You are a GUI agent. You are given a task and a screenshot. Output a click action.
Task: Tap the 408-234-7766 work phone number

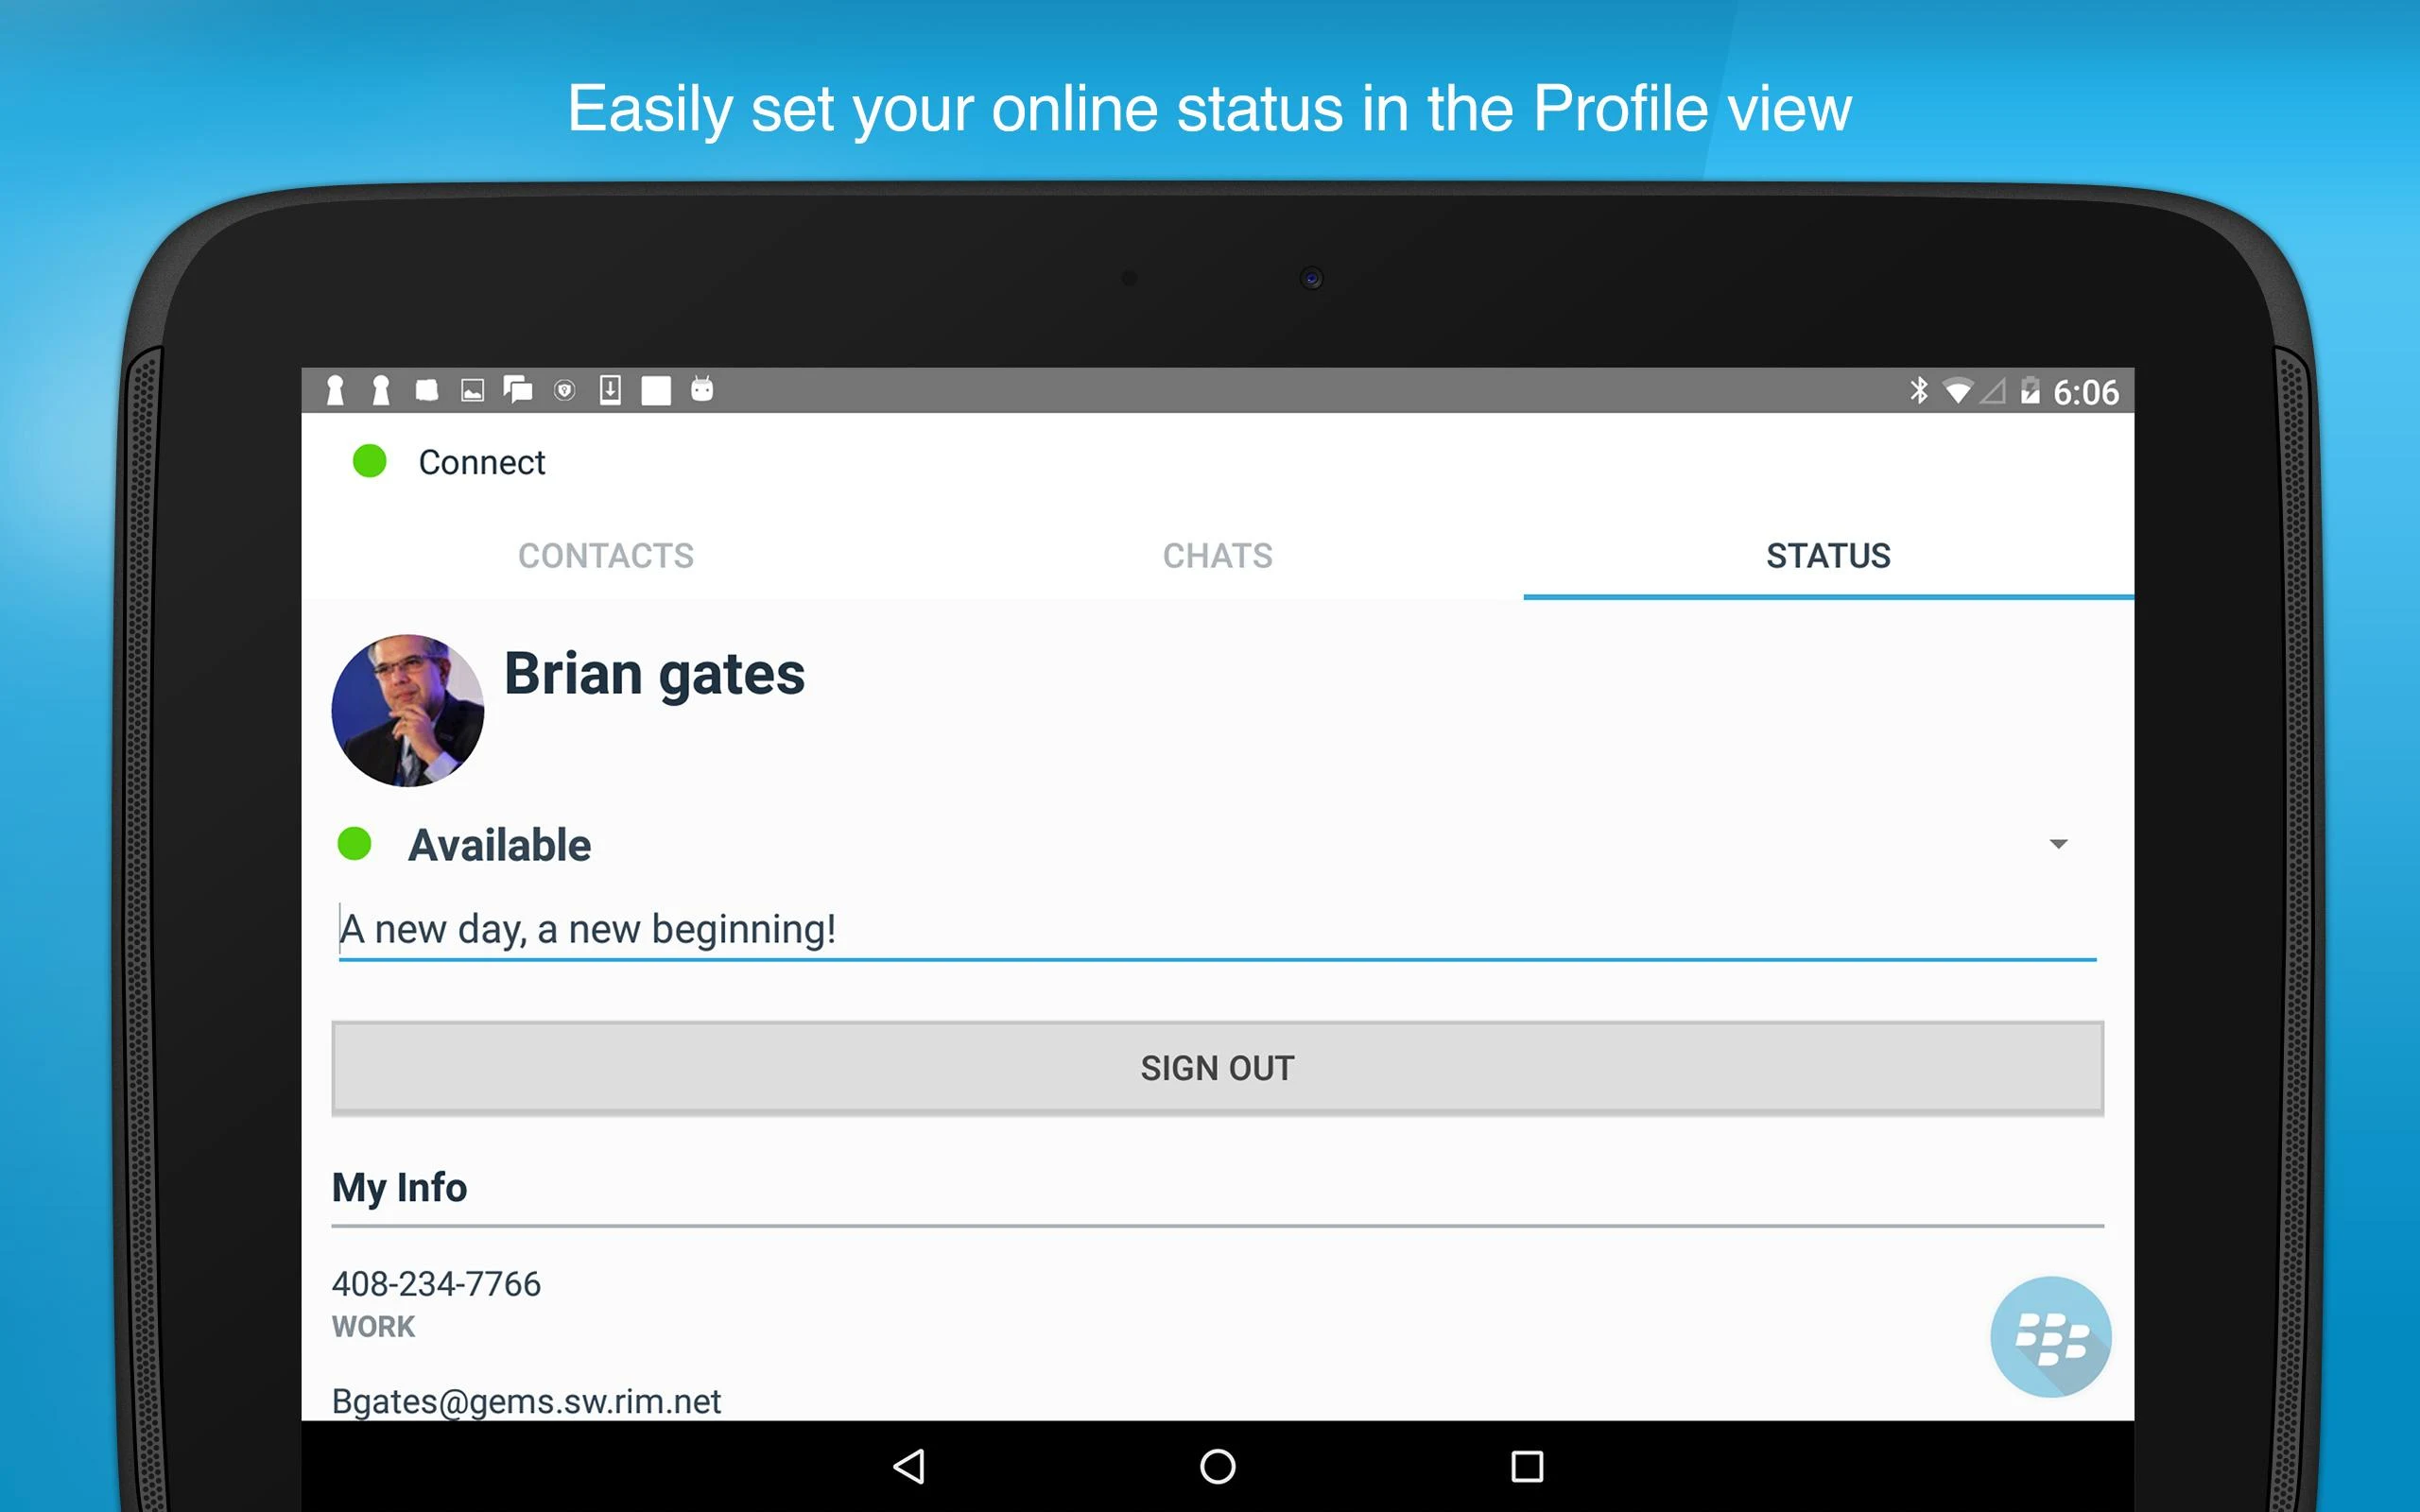tap(436, 1284)
